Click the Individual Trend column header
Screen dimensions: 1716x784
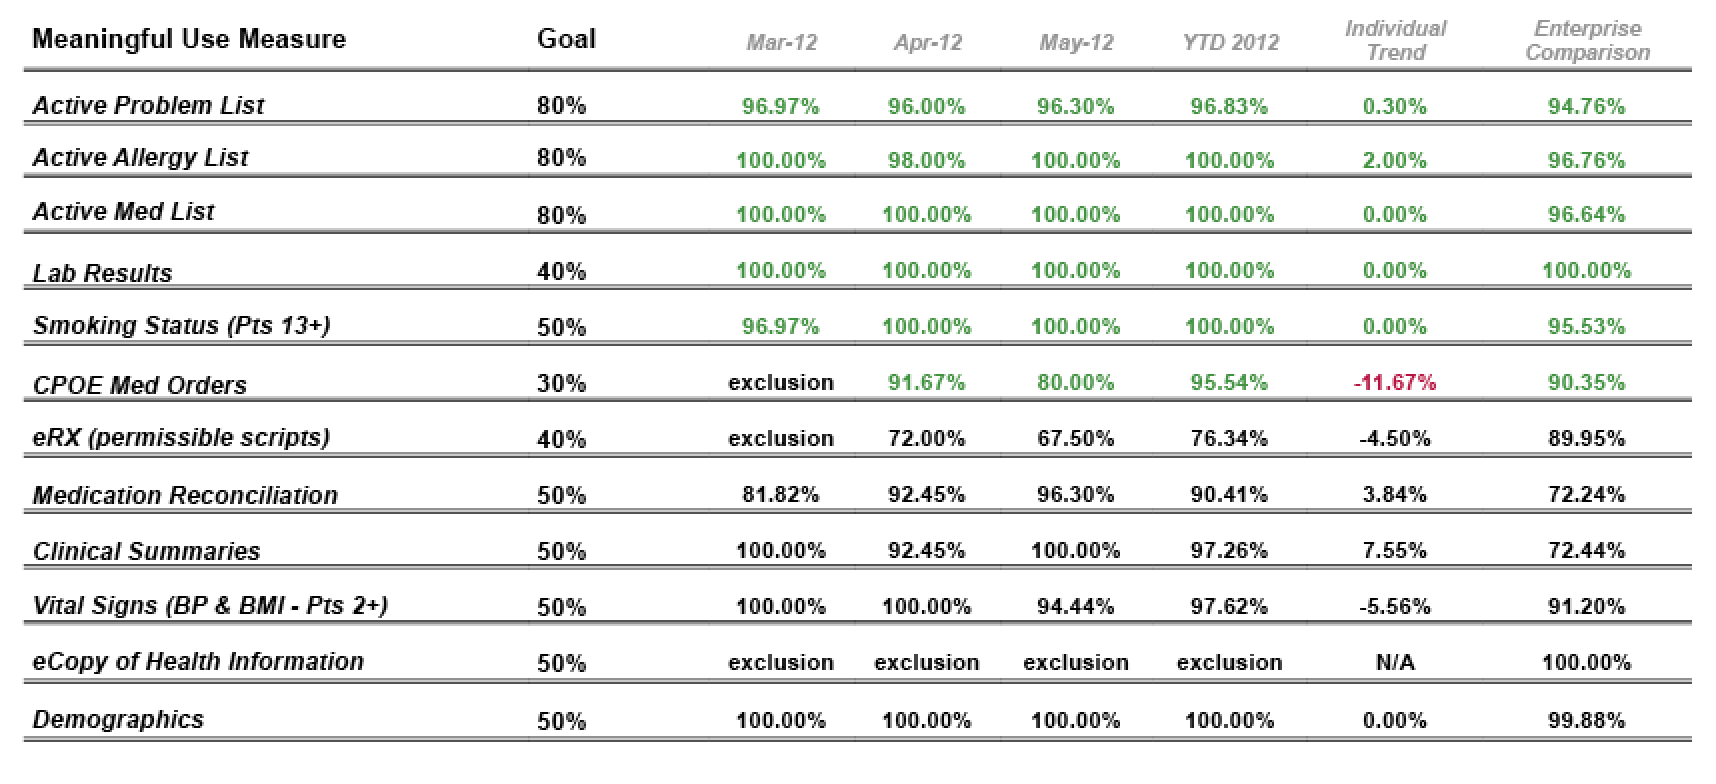pyautogui.click(x=1395, y=40)
